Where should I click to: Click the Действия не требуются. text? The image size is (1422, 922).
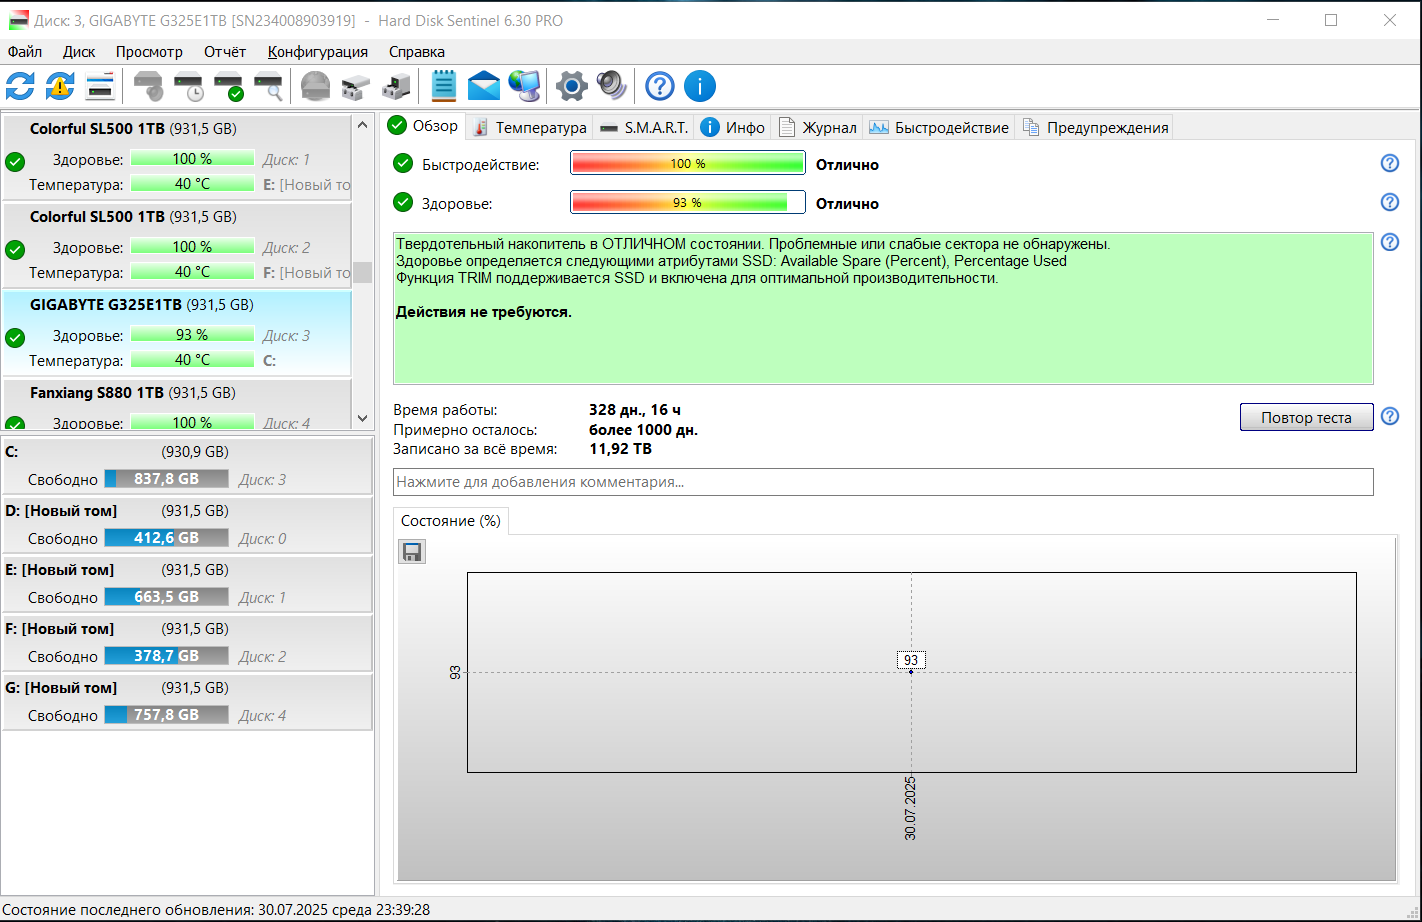(x=484, y=312)
